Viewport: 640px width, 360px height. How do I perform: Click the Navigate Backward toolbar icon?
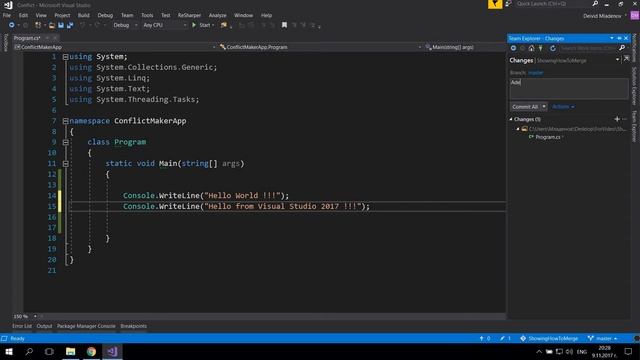click(x=11, y=25)
